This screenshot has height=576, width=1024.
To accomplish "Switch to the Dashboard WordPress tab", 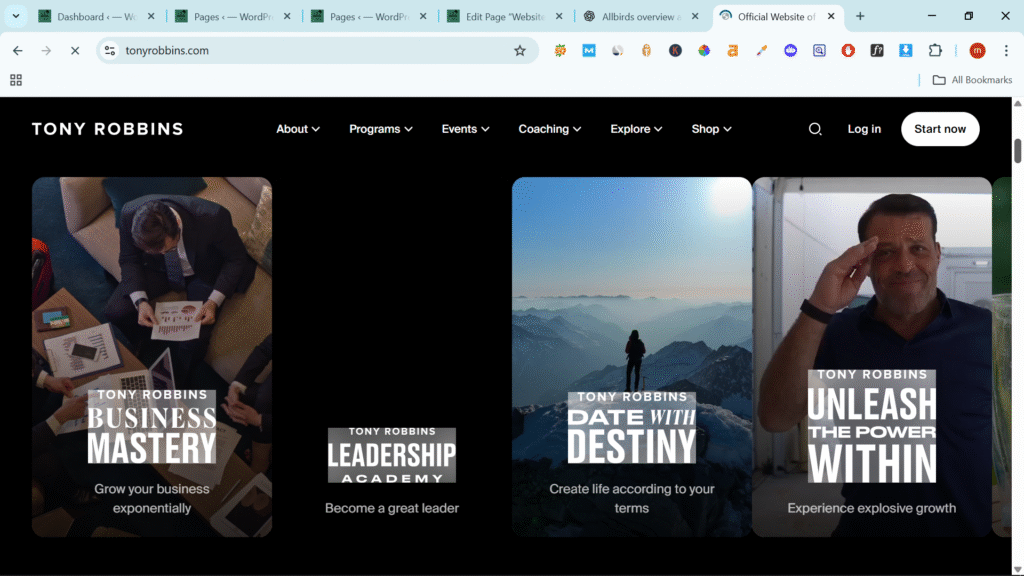I will 95,16.
